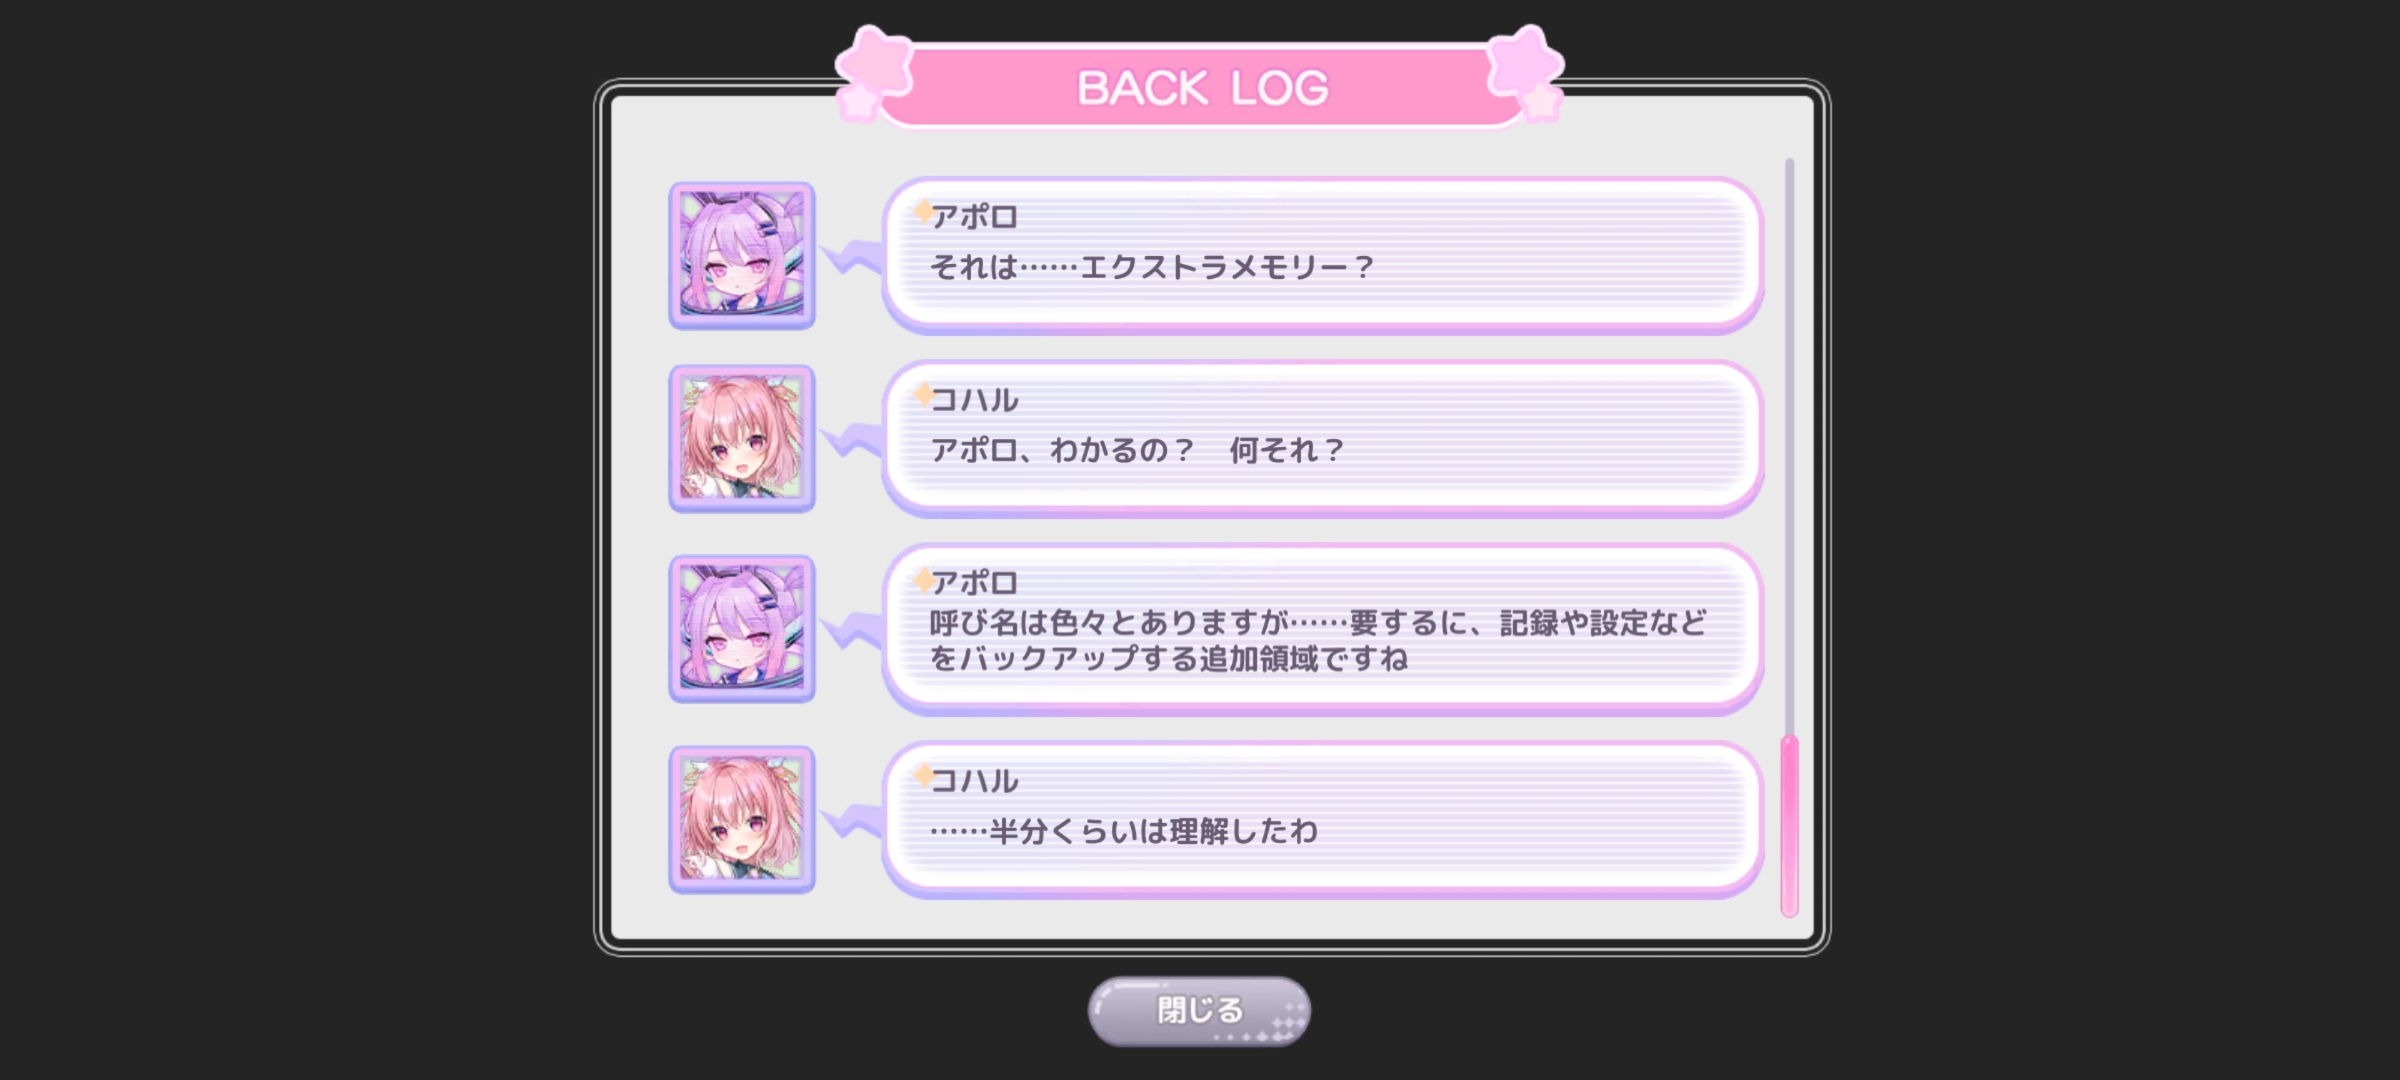The width and height of the screenshot is (2400, 1080).
Task: Select the line アポロ、わかるの？ 何それ？
Action: click(1137, 450)
